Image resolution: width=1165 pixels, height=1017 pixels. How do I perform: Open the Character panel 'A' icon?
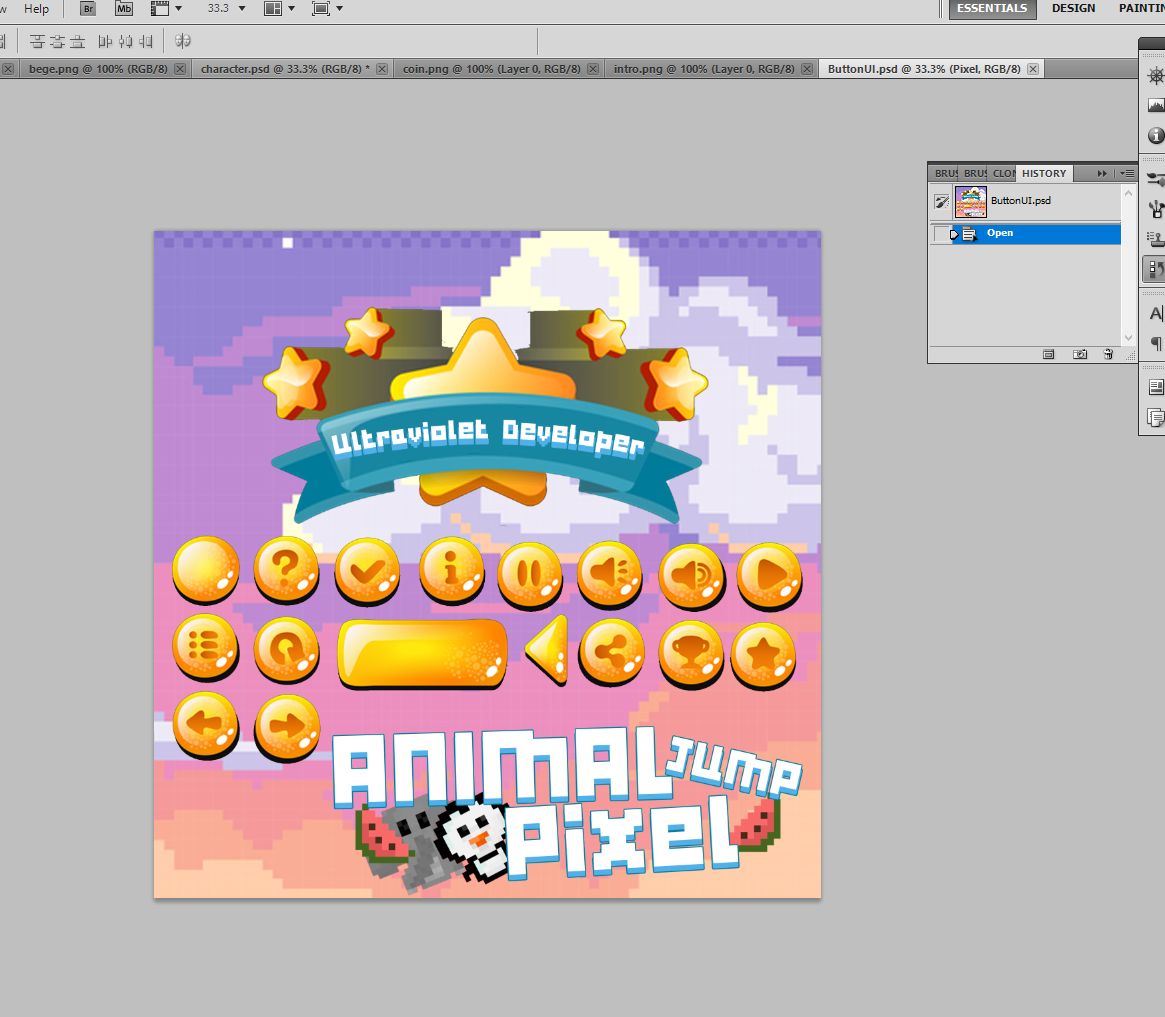tap(1156, 313)
